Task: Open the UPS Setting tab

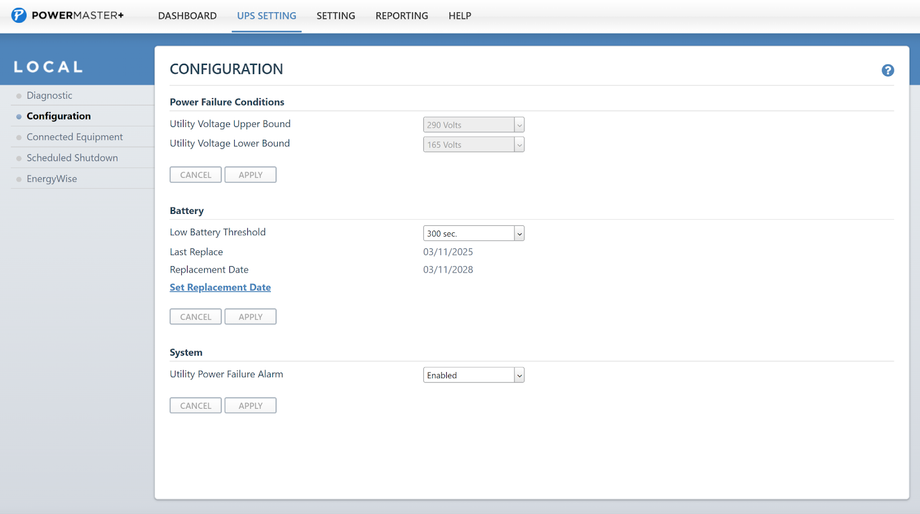Action: (266, 16)
